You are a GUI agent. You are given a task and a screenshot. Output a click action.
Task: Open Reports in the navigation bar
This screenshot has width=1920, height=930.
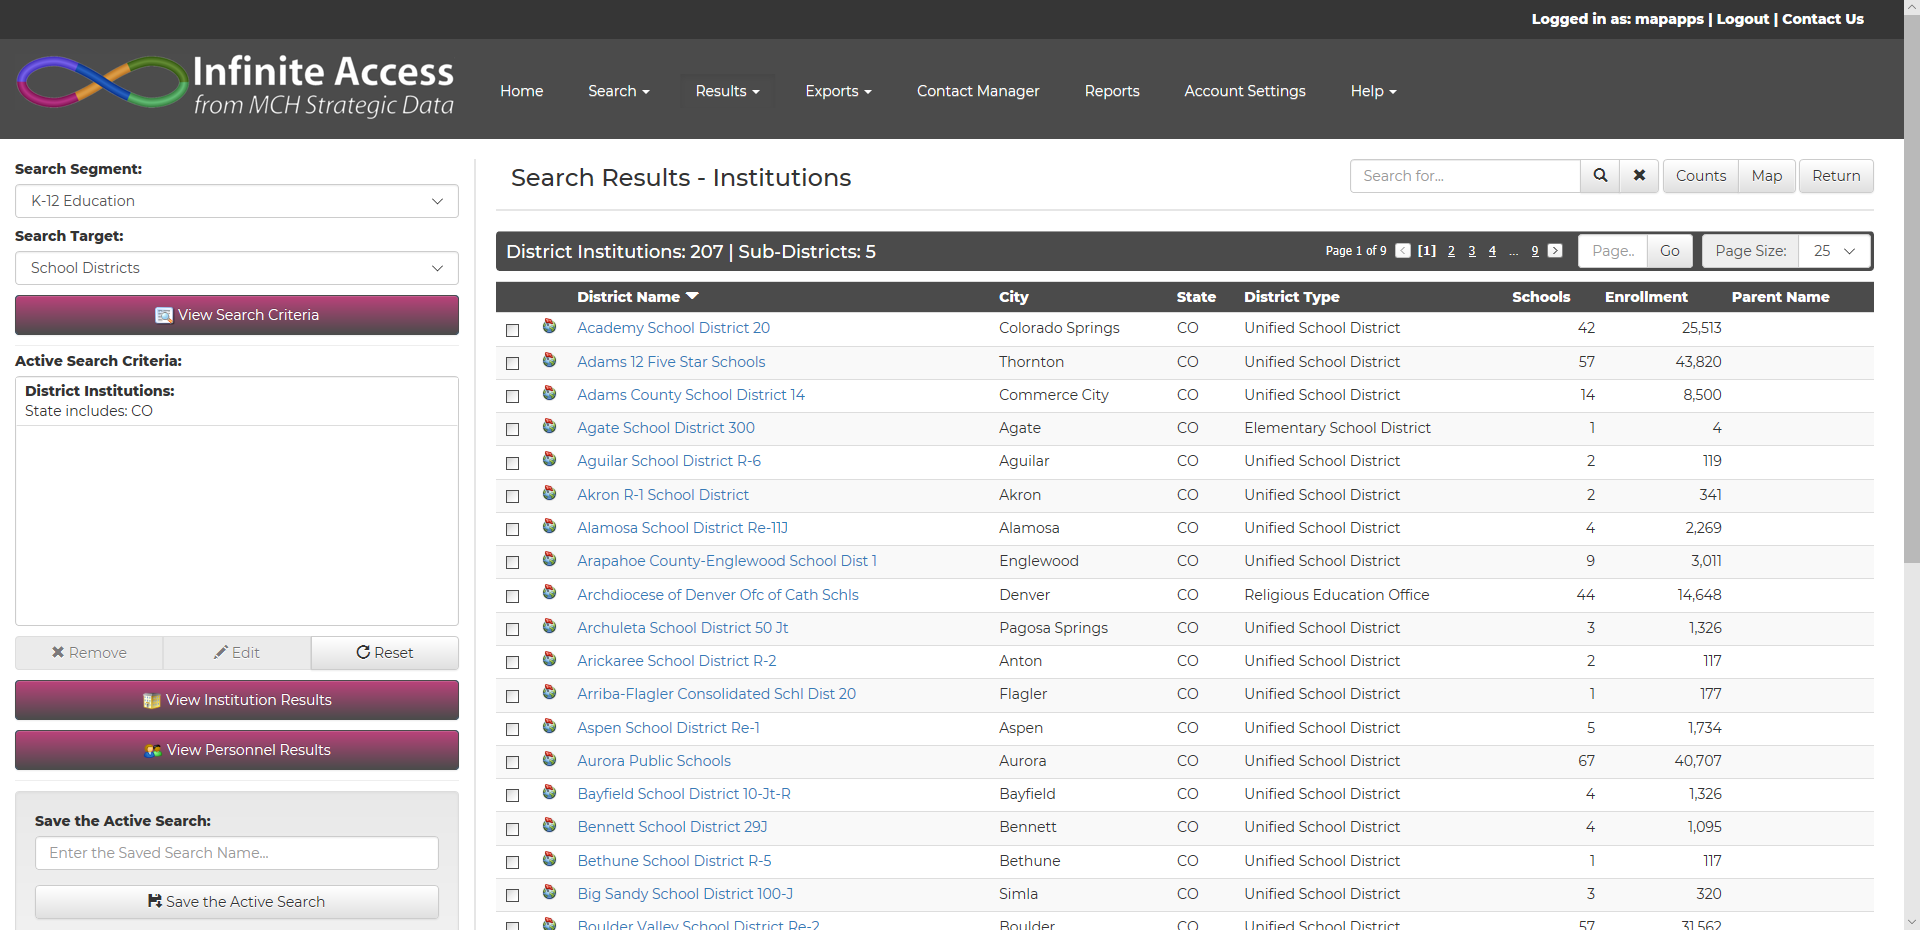[1112, 91]
